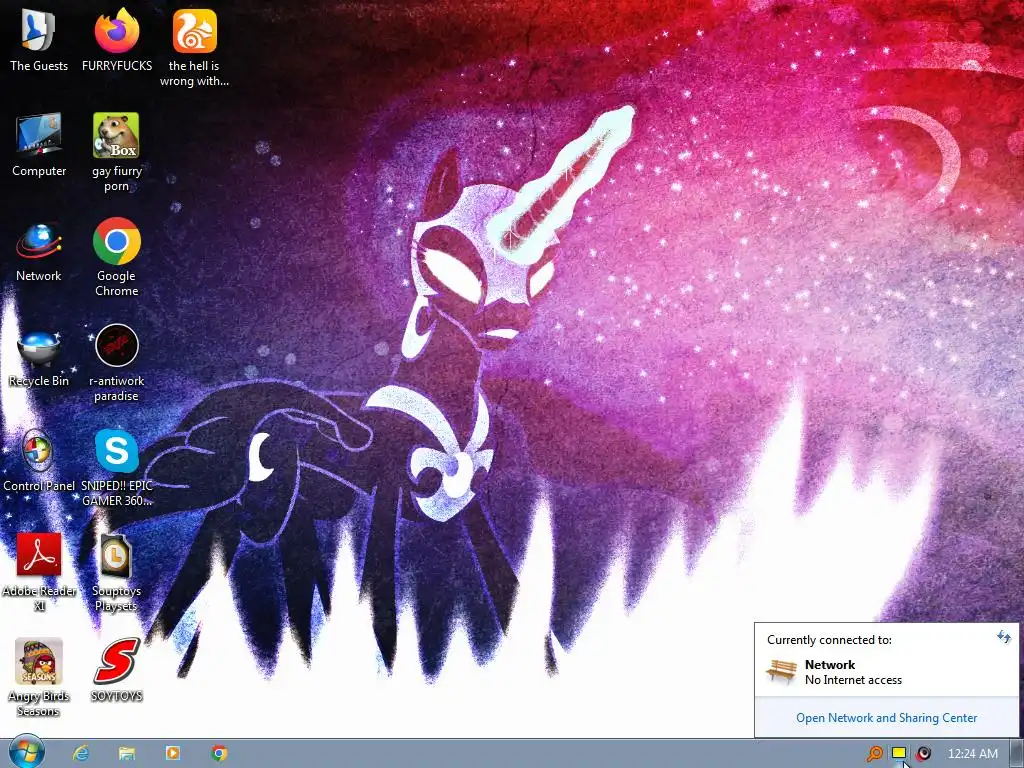Select the "Google Chrome" icon label
This screenshot has width=1024, height=768.
tap(116, 283)
